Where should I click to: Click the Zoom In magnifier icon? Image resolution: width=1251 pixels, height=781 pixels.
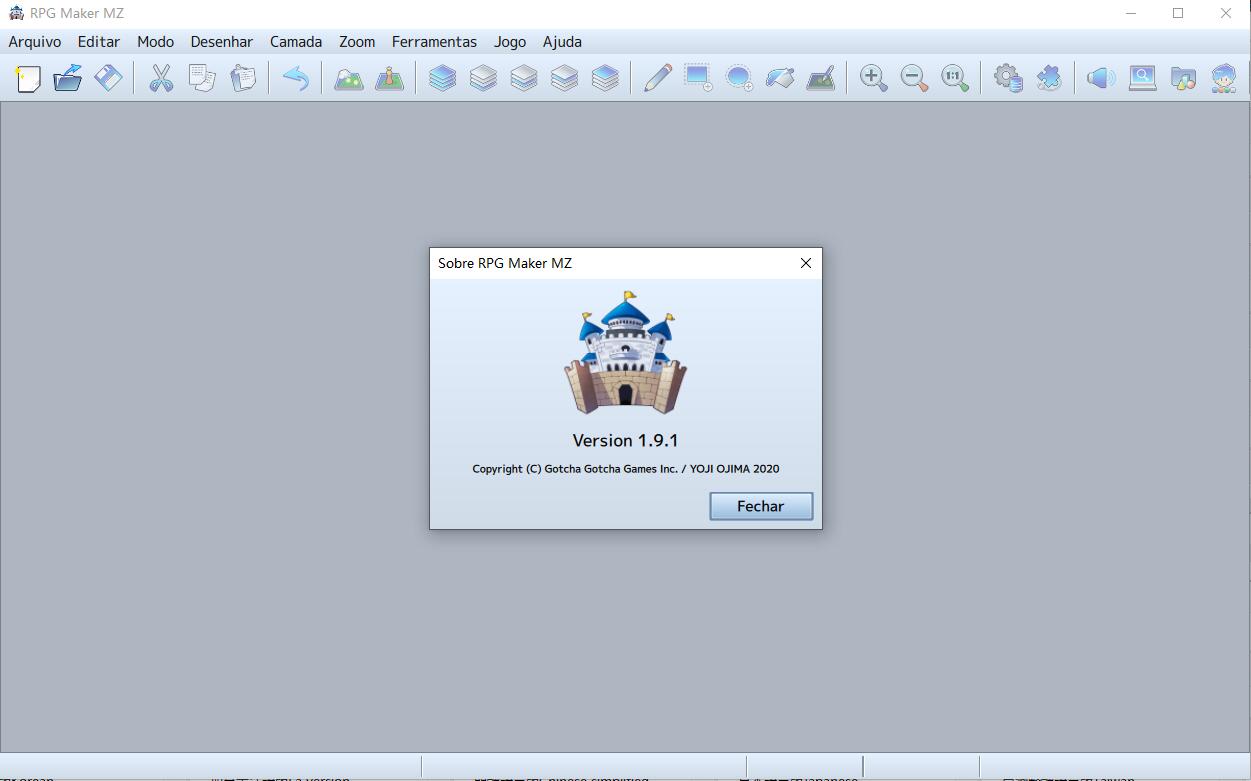pyautogui.click(x=873, y=78)
